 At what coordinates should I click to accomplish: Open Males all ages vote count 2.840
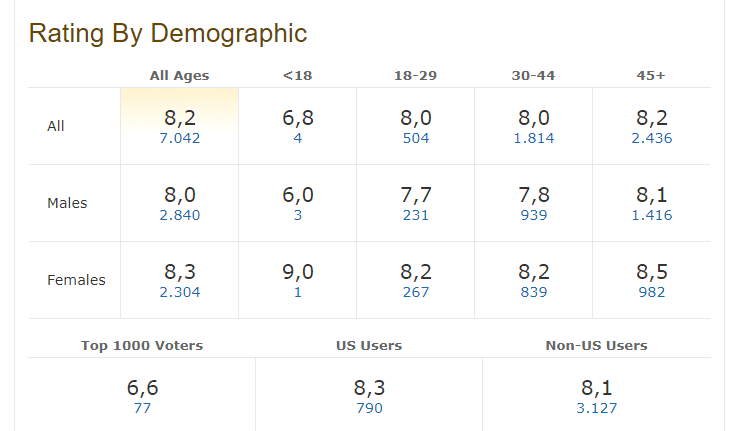(180, 216)
